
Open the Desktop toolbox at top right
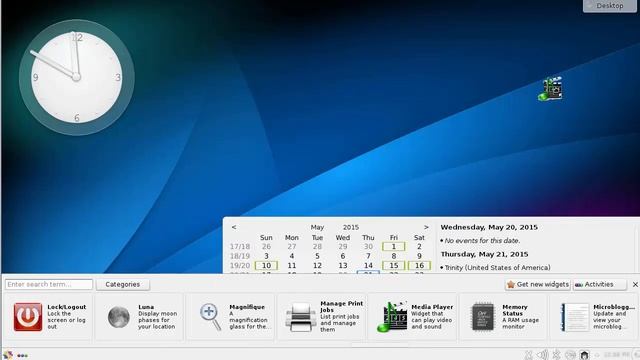610,6
